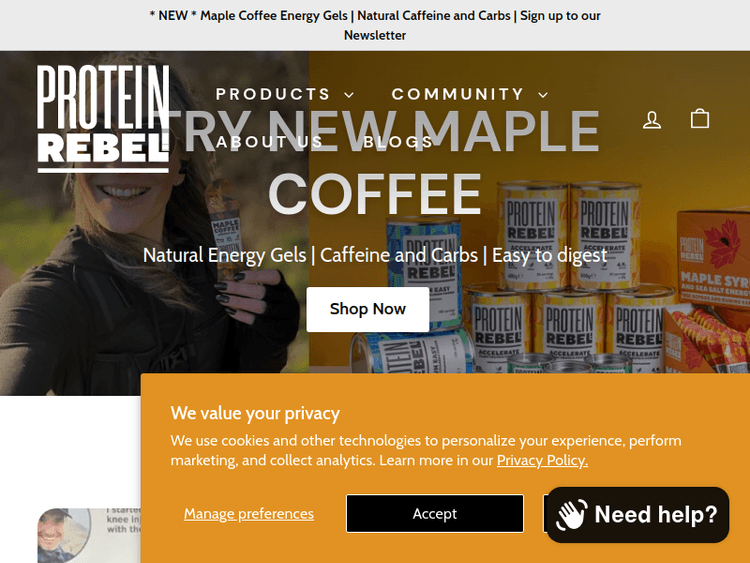The width and height of the screenshot is (750, 563).
Task: Click the customer review avatar thumbnail
Action: [64, 535]
